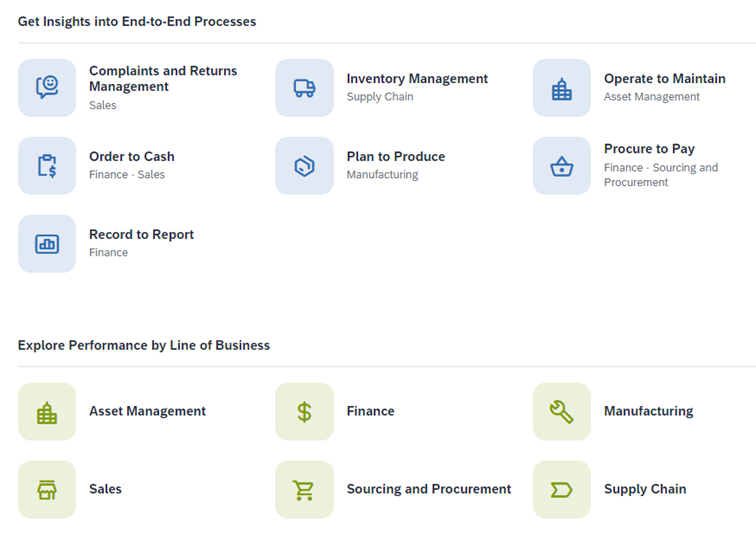Click the Operate to Maintain building icon
This screenshot has height=535, width=756.
click(x=562, y=88)
